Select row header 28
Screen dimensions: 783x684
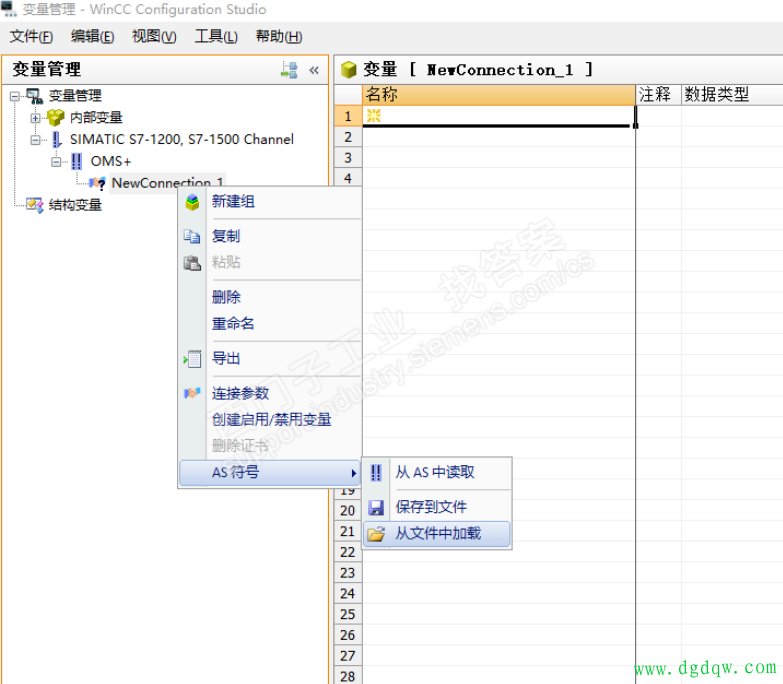click(x=348, y=677)
